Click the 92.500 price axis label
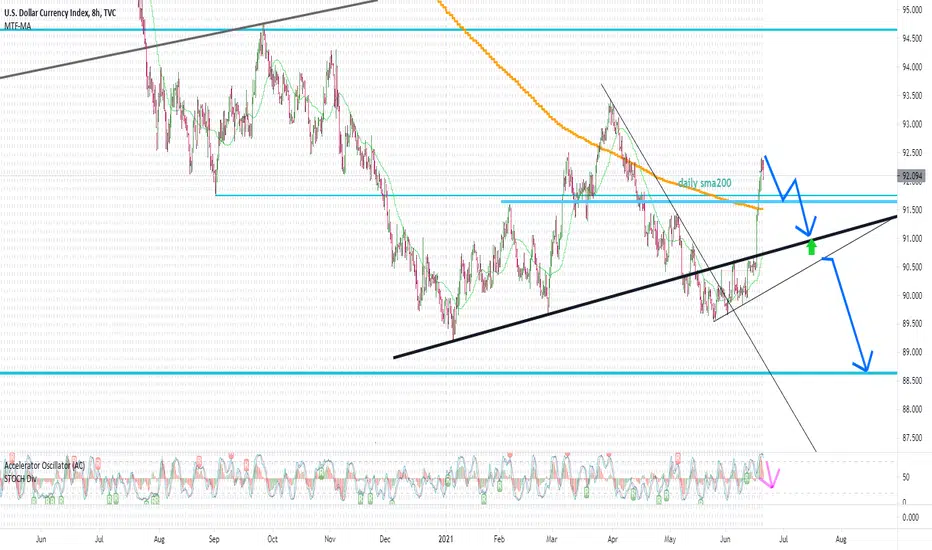Screen dimensions: 932x550 pos(912,152)
